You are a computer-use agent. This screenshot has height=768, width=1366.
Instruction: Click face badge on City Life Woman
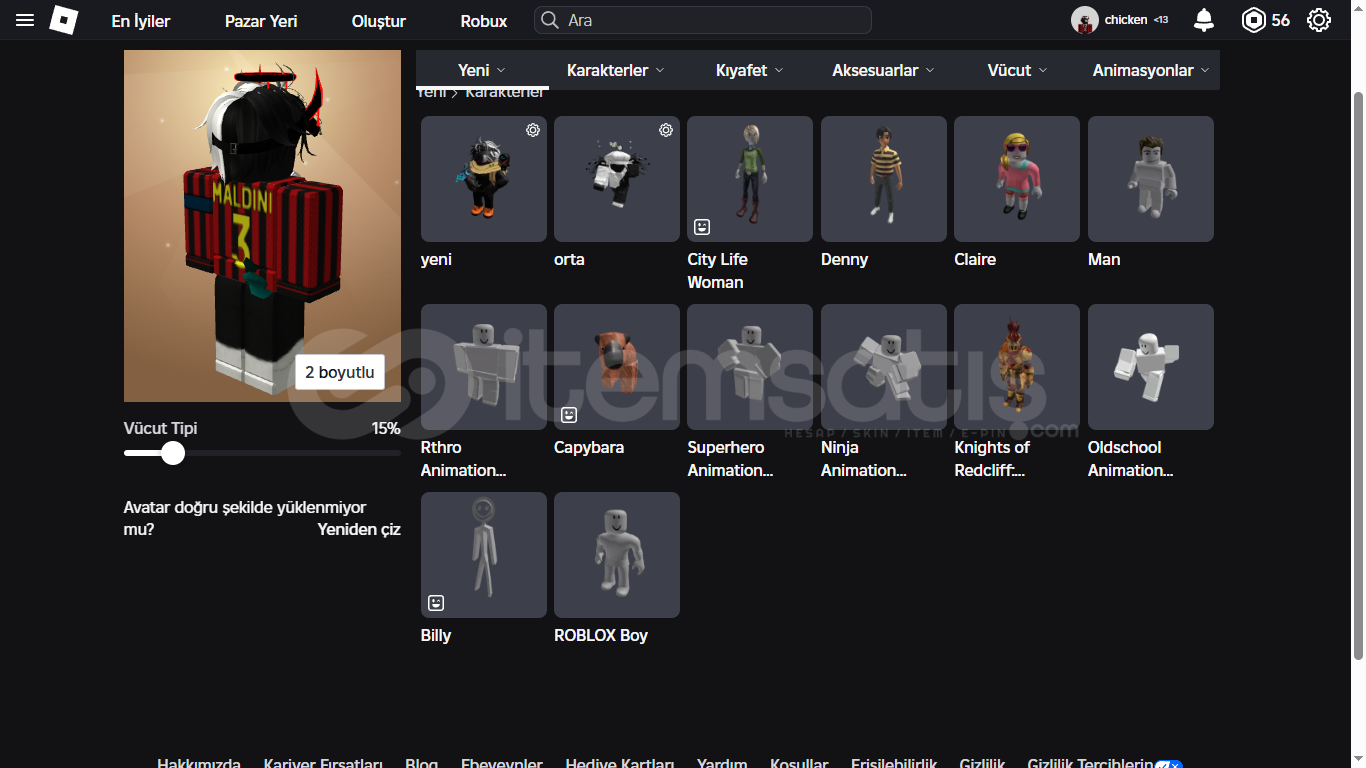[702, 227]
